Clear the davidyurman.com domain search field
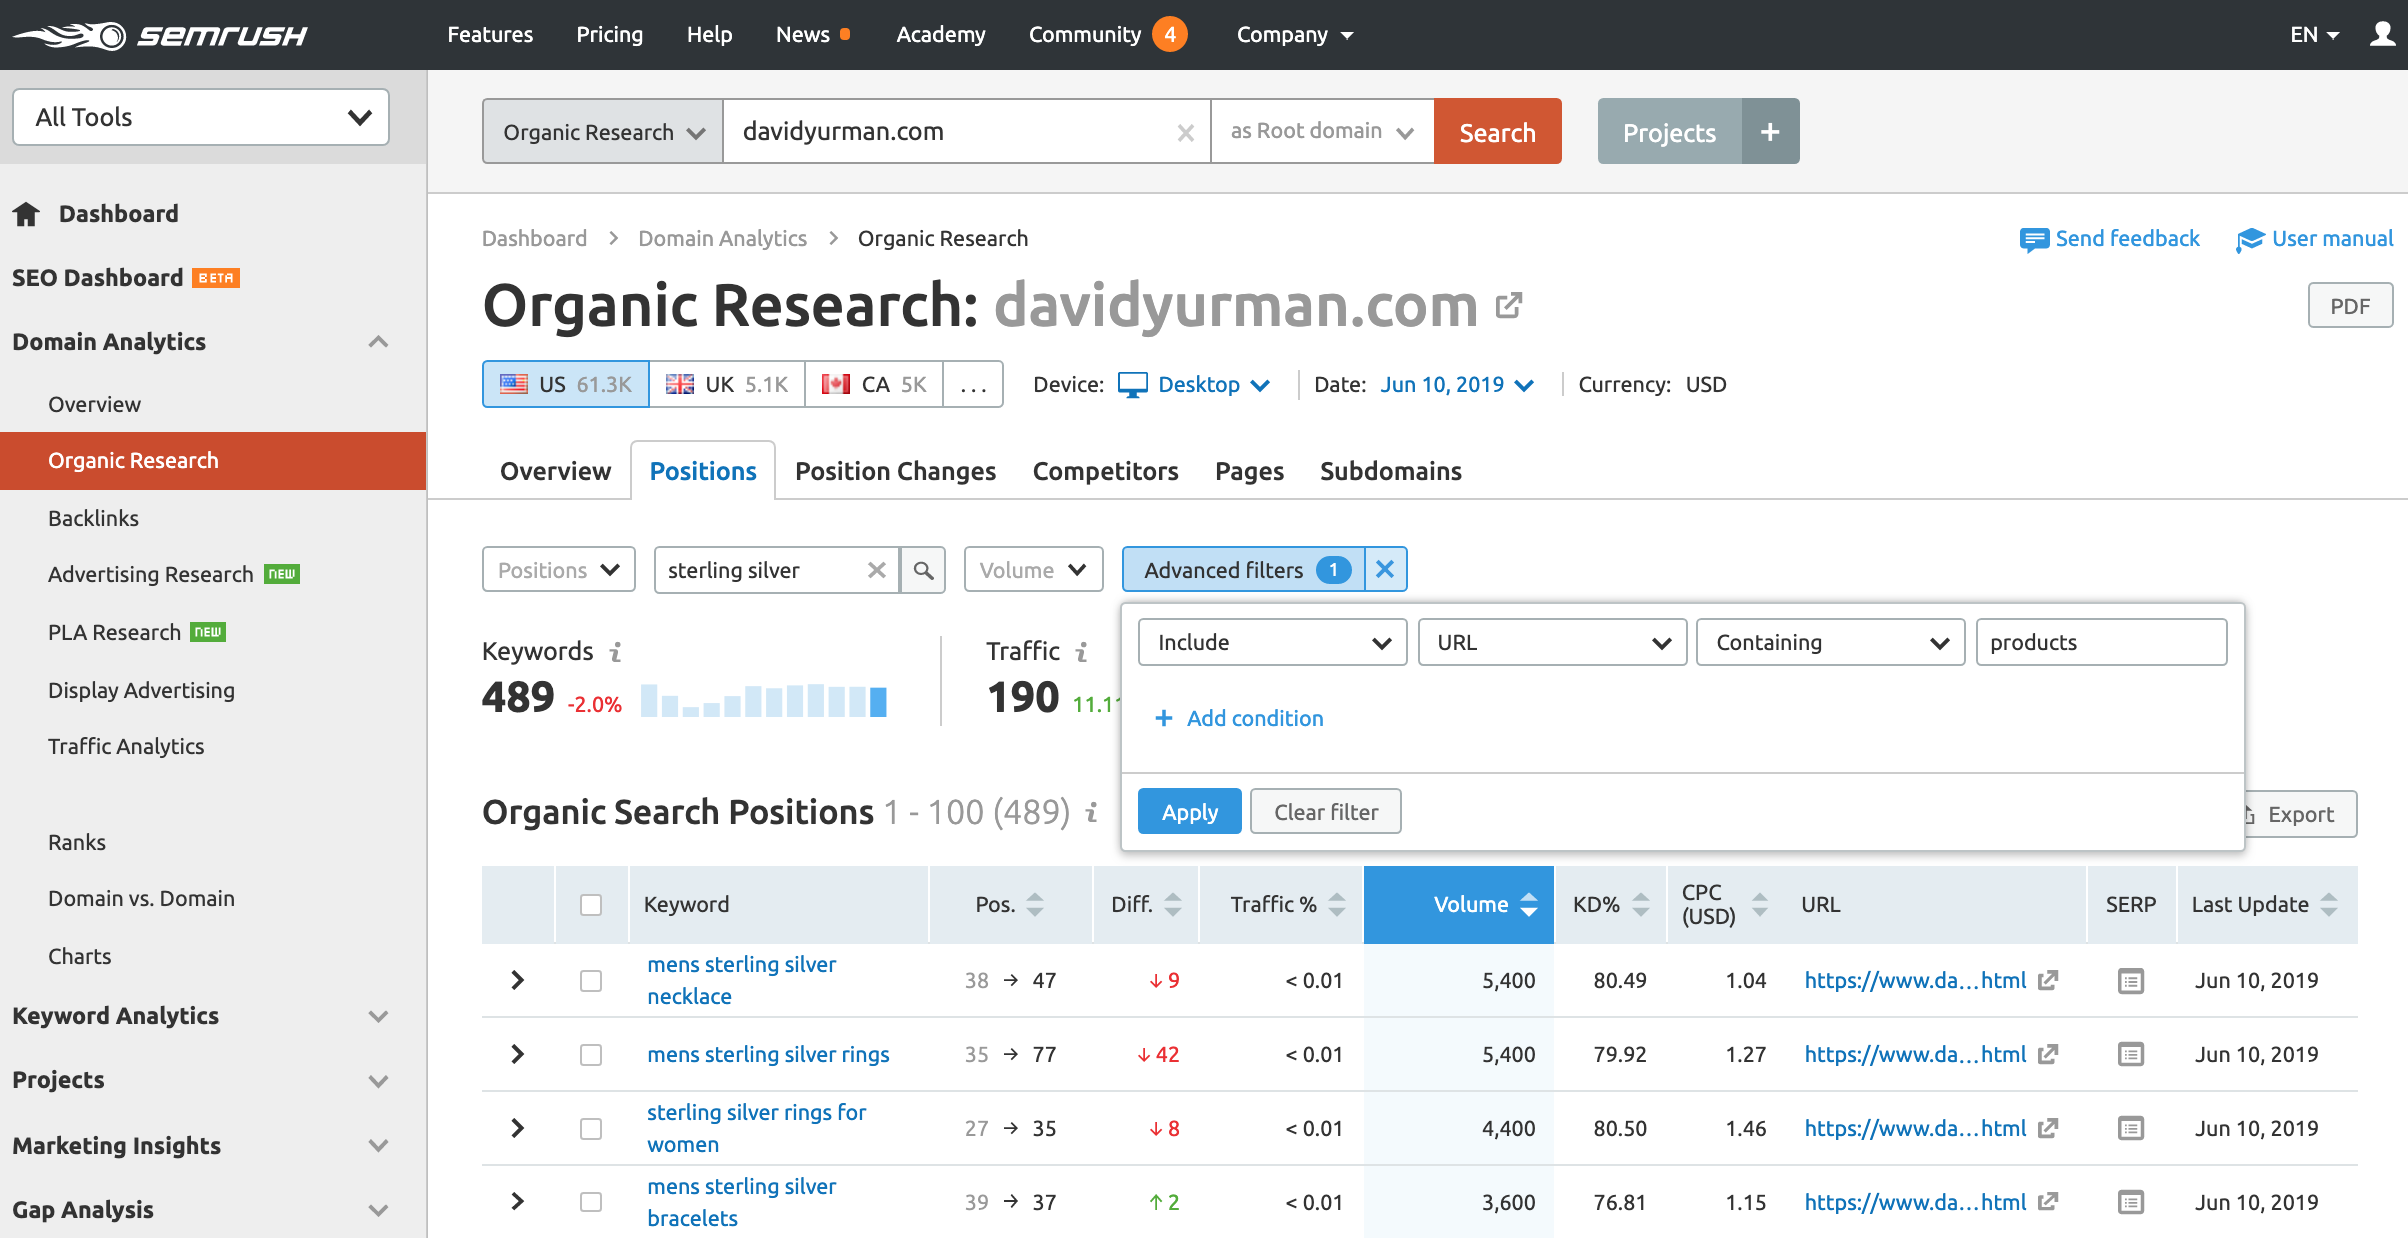2408x1238 pixels. tap(1185, 132)
